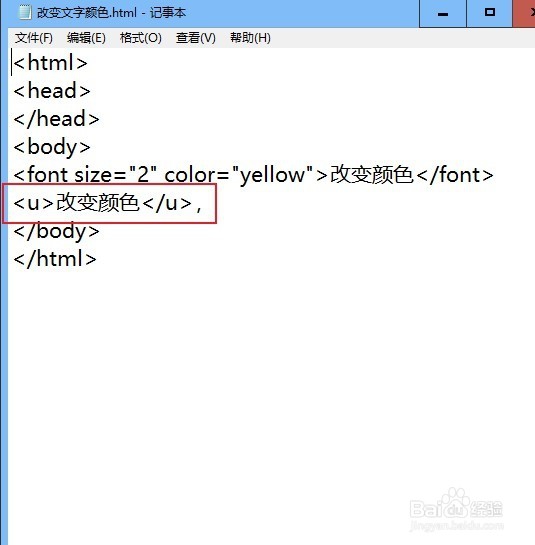Click the Notepad icon in title bar
The height and width of the screenshot is (545, 535).
tap(25, 13)
